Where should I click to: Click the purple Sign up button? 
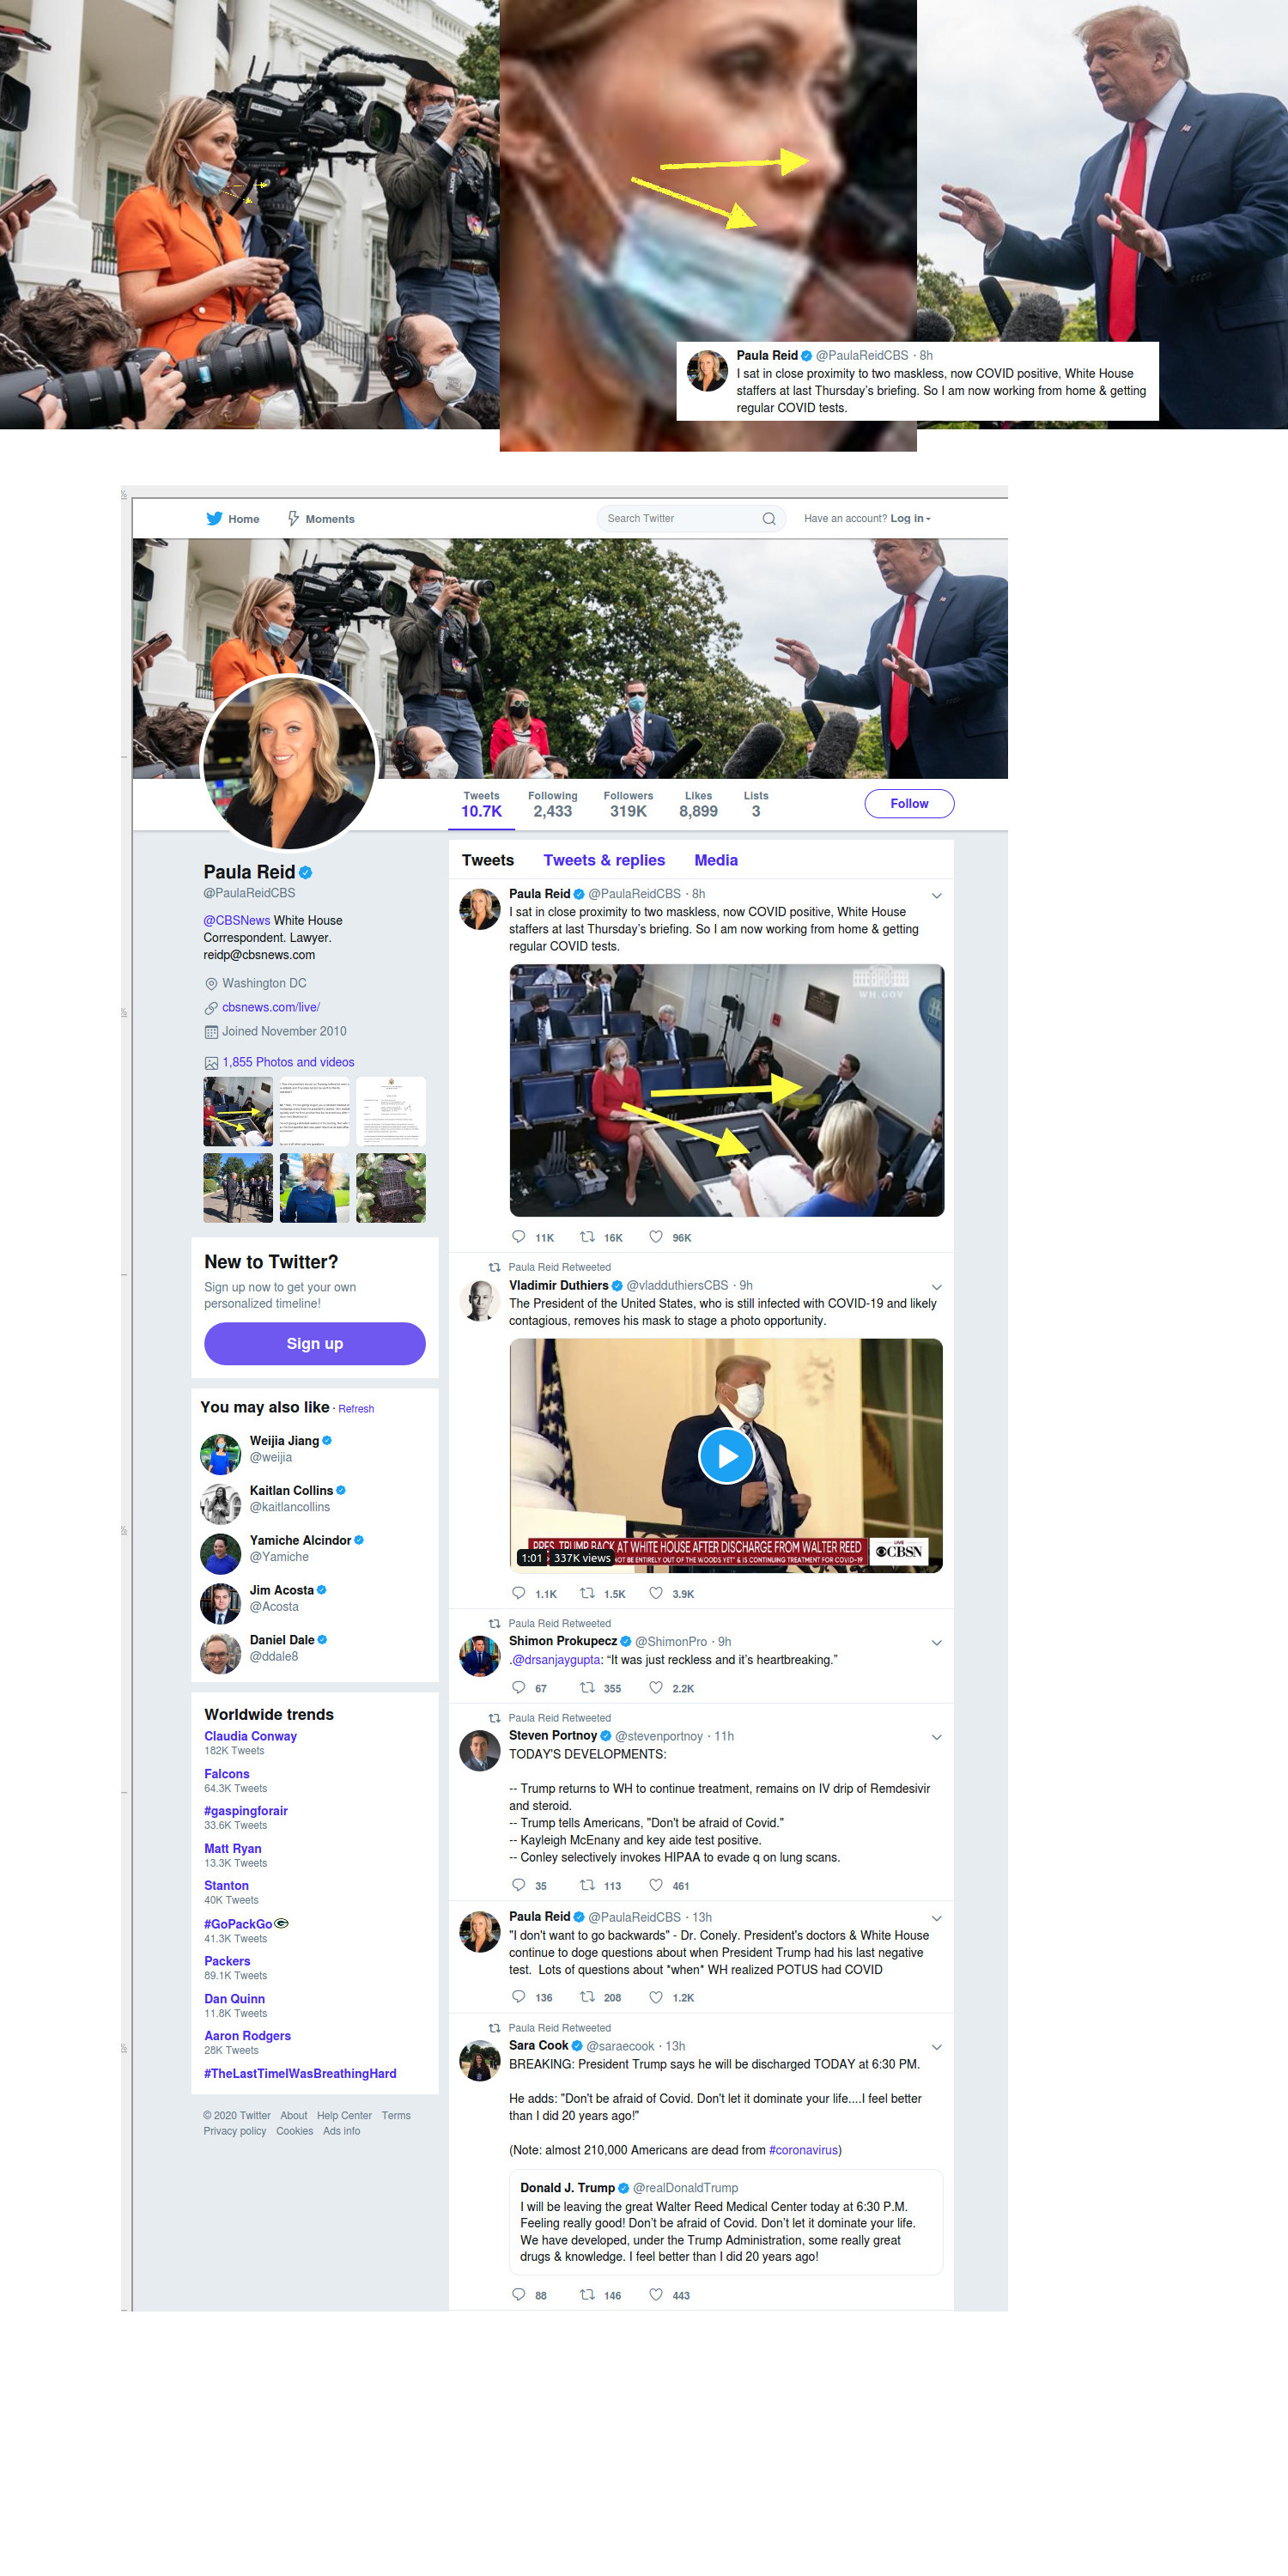(315, 1343)
